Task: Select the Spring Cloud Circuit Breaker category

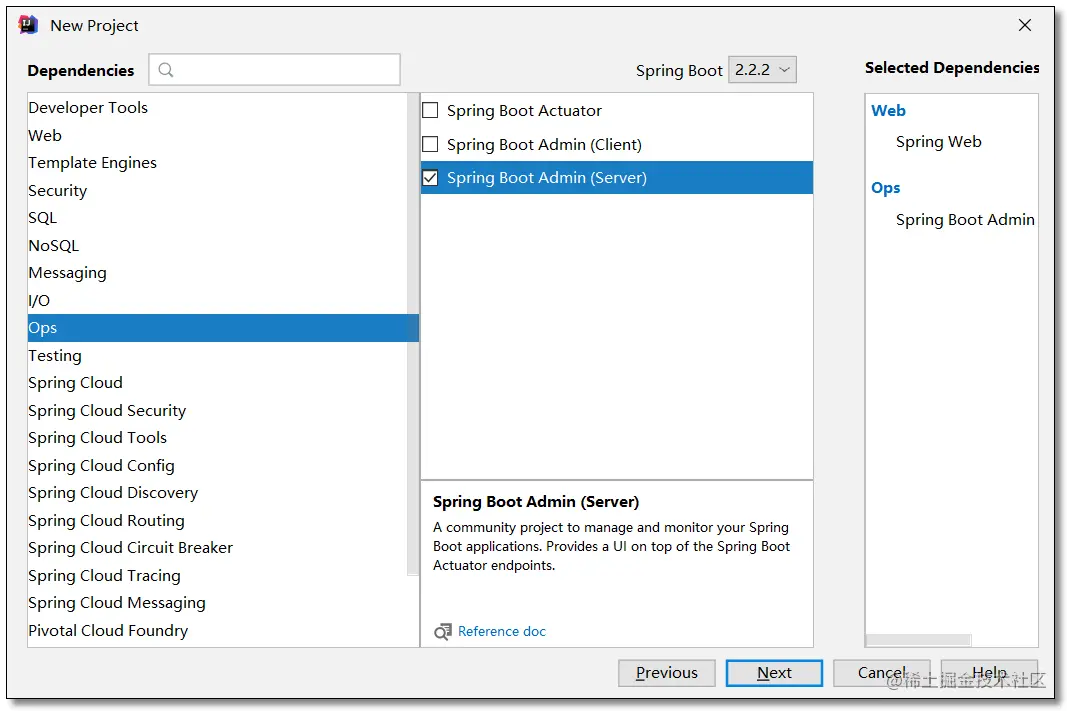Action: [218, 548]
